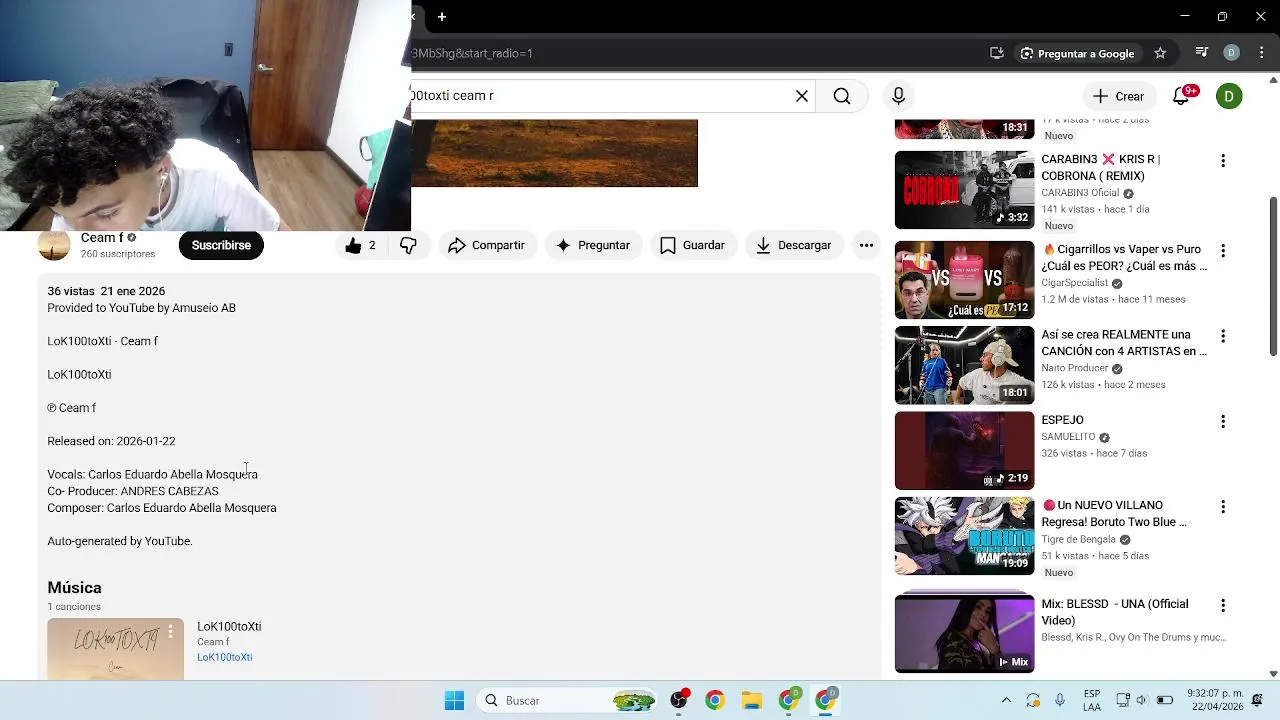The width and height of the screenshot is (1280, 720).
Task: Open Chrome profile avatar D
Action: pos(1231,53)
